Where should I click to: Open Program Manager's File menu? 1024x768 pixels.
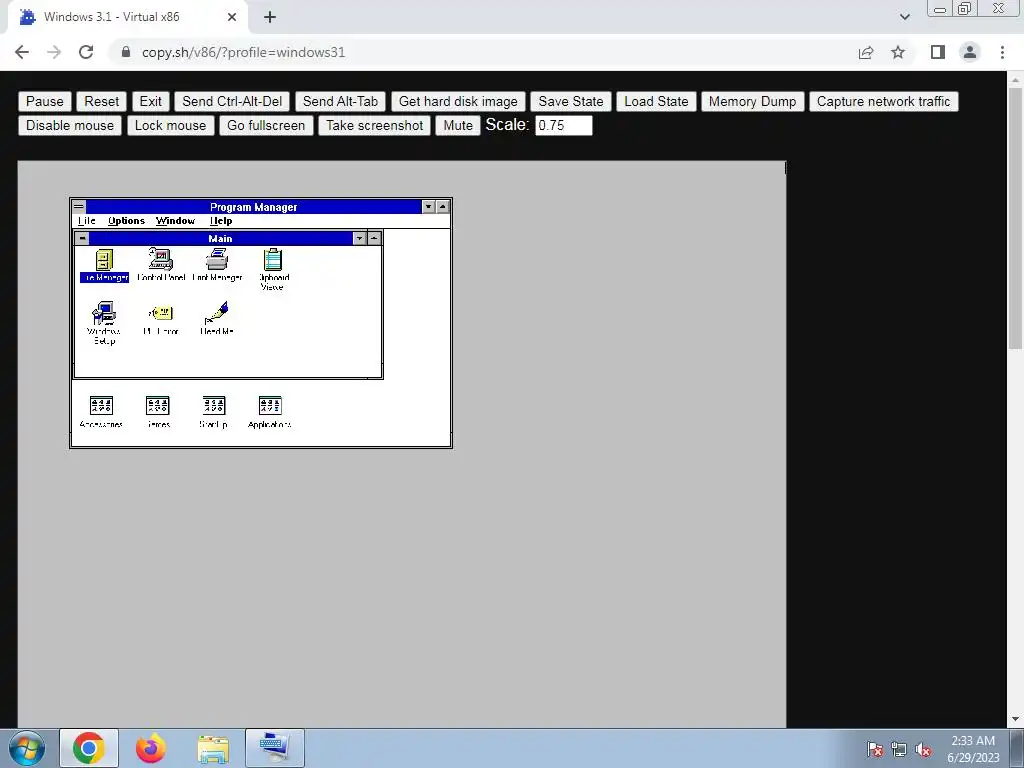[87, 221]
